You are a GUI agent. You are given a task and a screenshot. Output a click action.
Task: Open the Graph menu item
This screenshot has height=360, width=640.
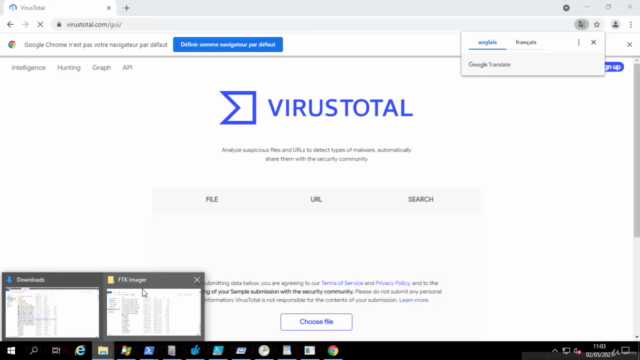(101, 68)
